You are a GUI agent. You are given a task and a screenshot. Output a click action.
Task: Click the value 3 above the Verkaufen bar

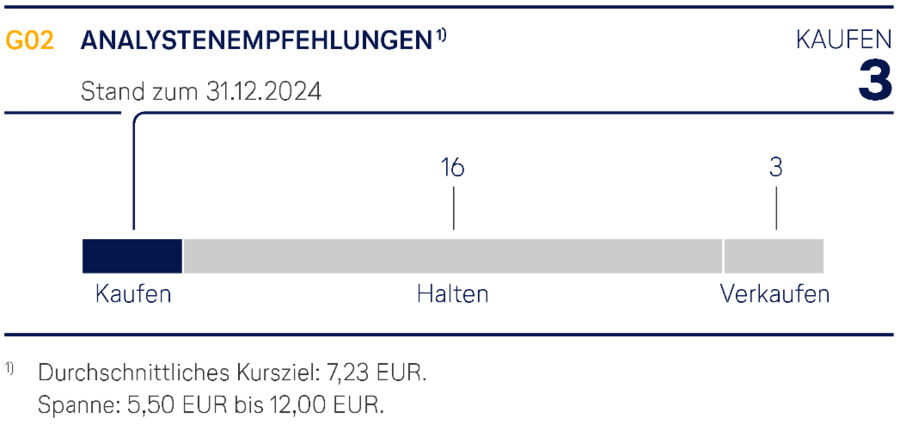776,168
